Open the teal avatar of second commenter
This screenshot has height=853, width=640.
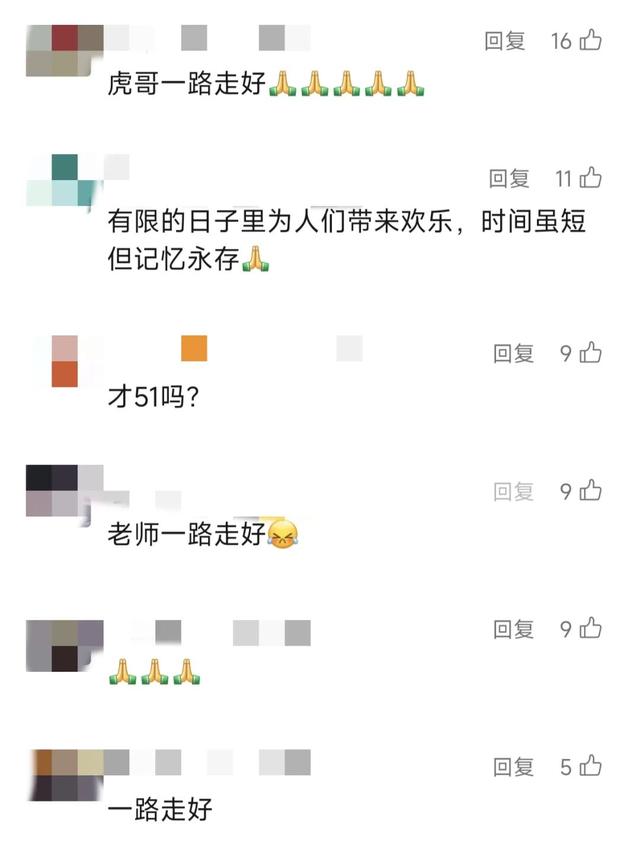[x=65, y=180]
